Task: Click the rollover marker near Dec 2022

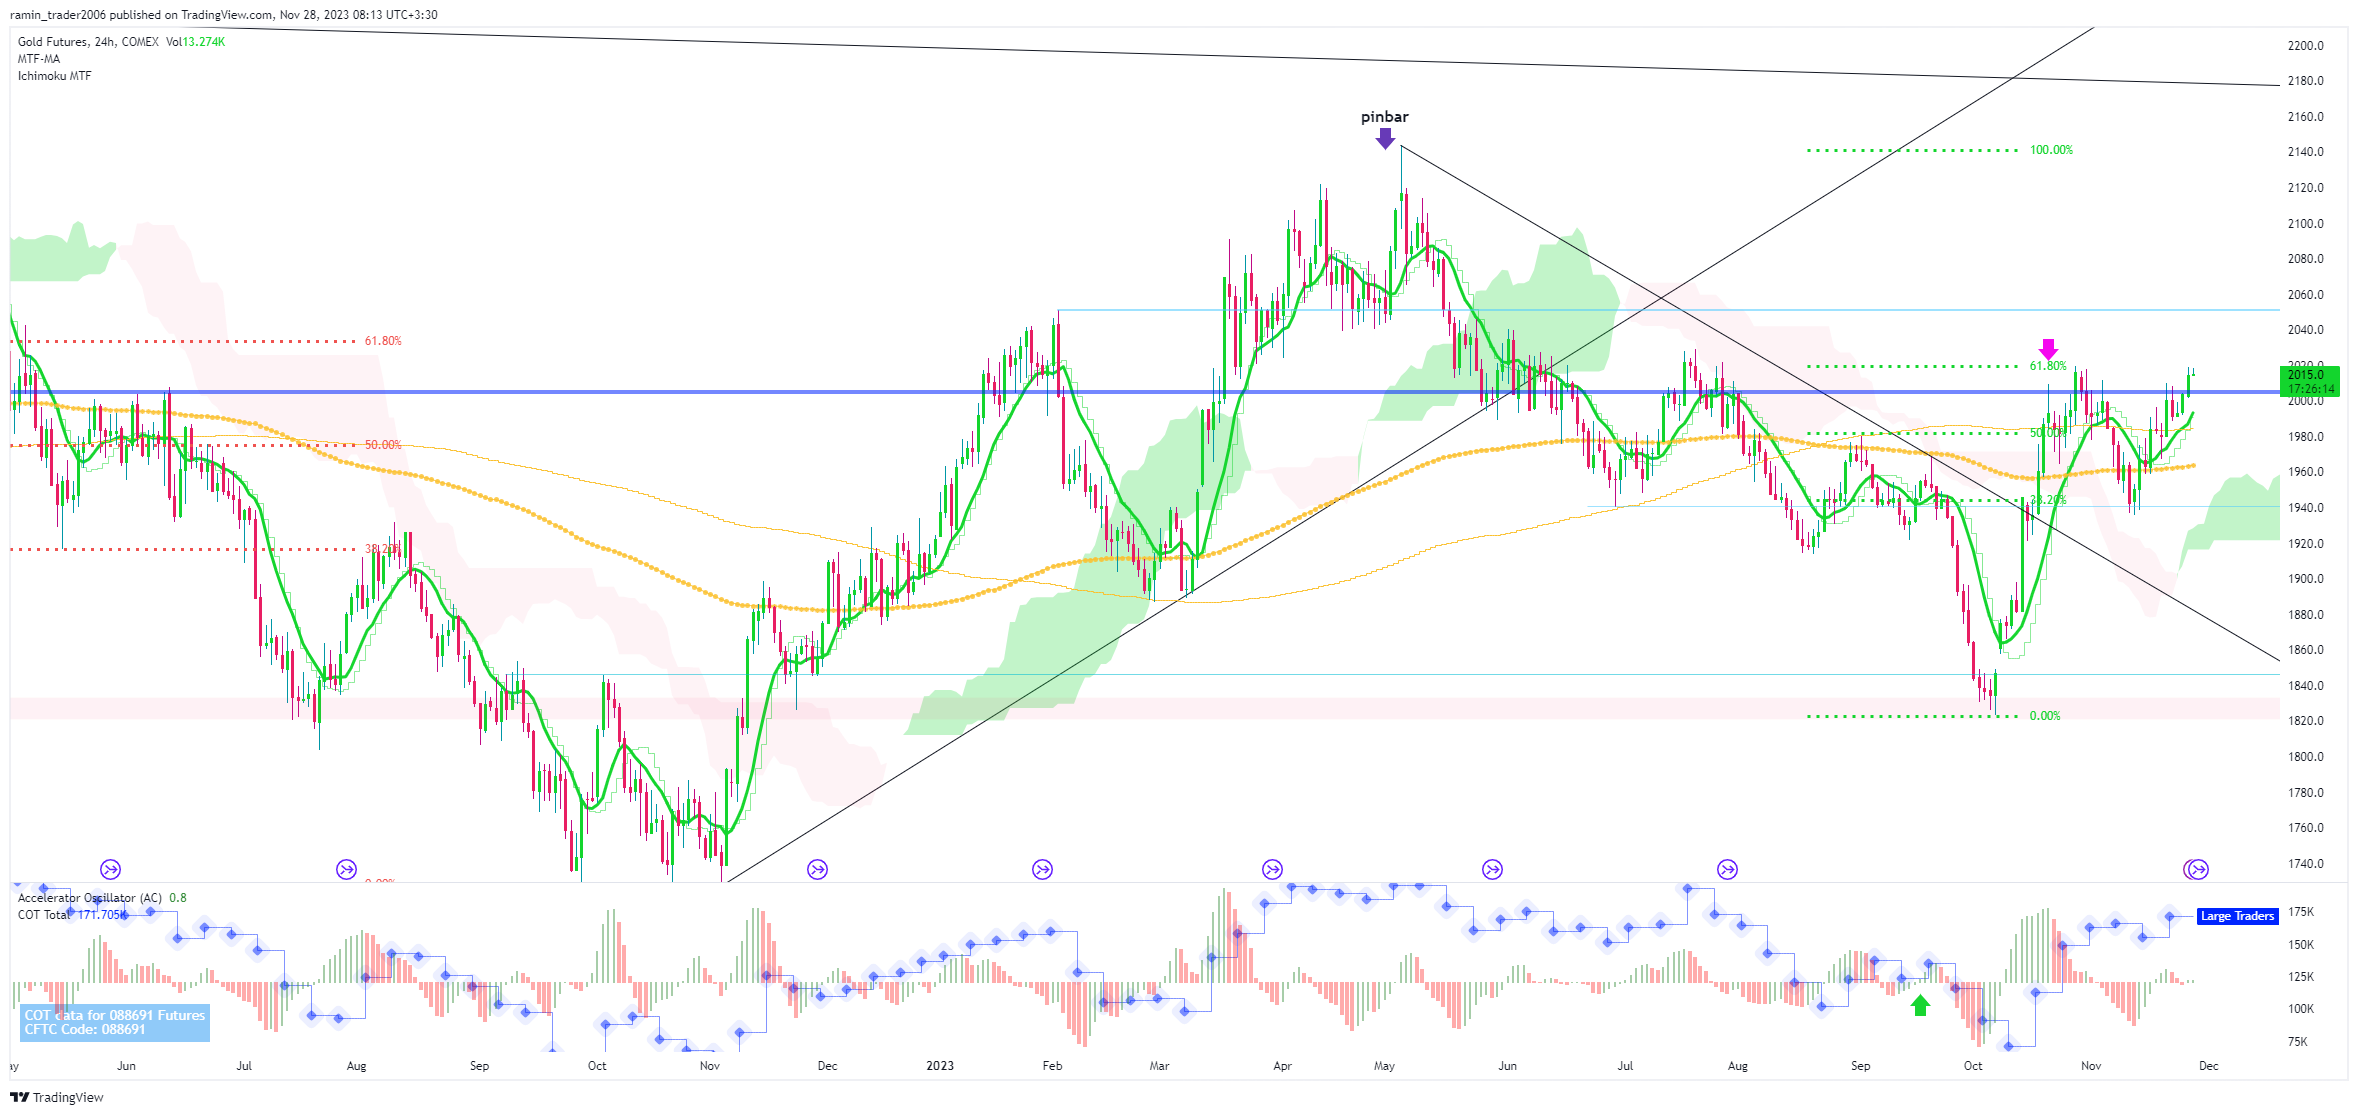Action: (817, 870)
